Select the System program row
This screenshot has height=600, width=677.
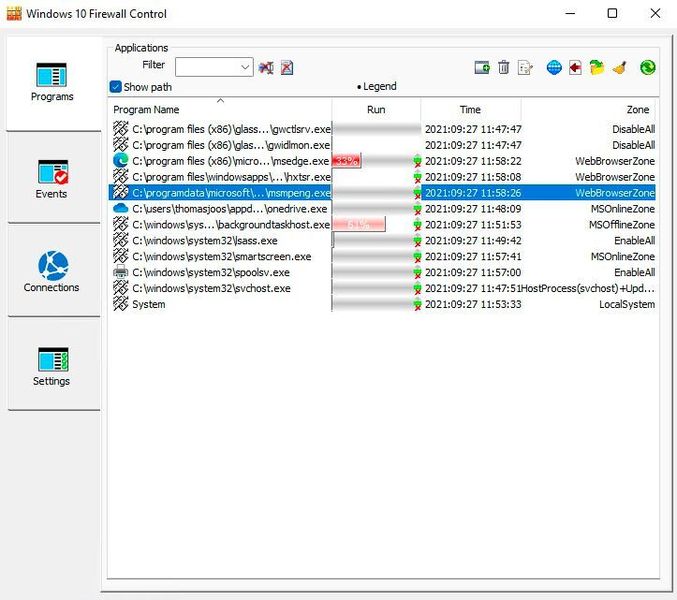382,304
